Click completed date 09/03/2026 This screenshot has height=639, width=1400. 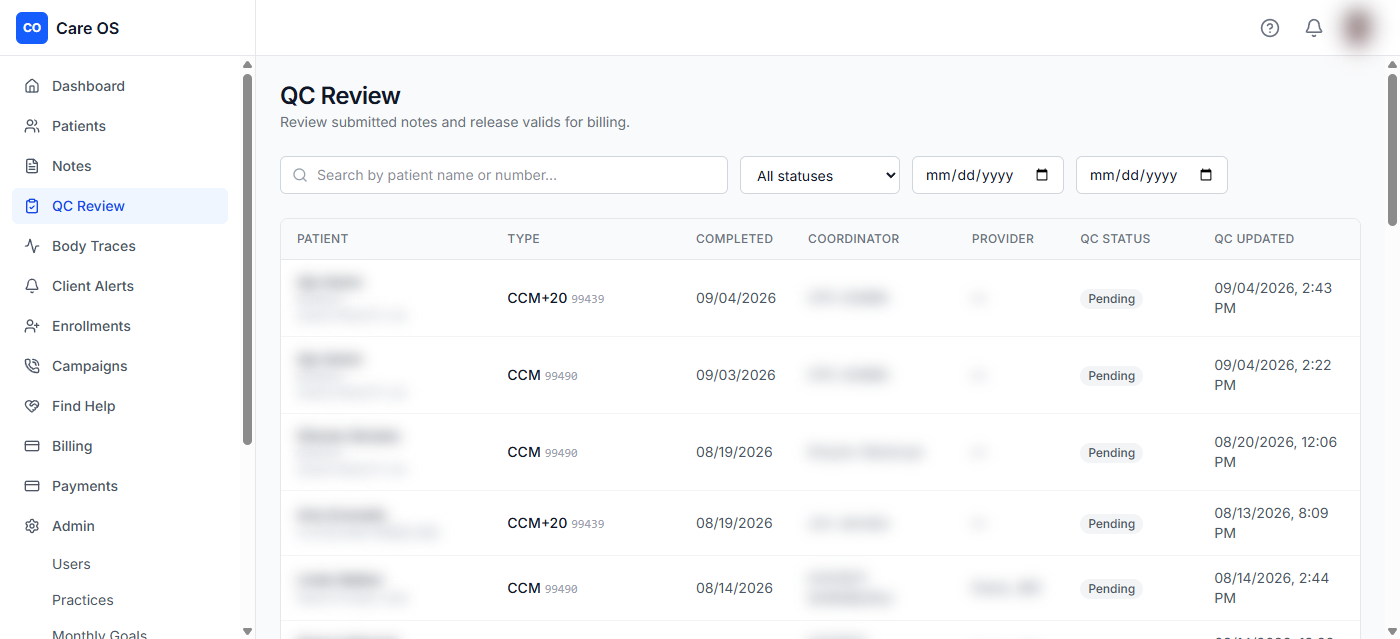(736, 375)
